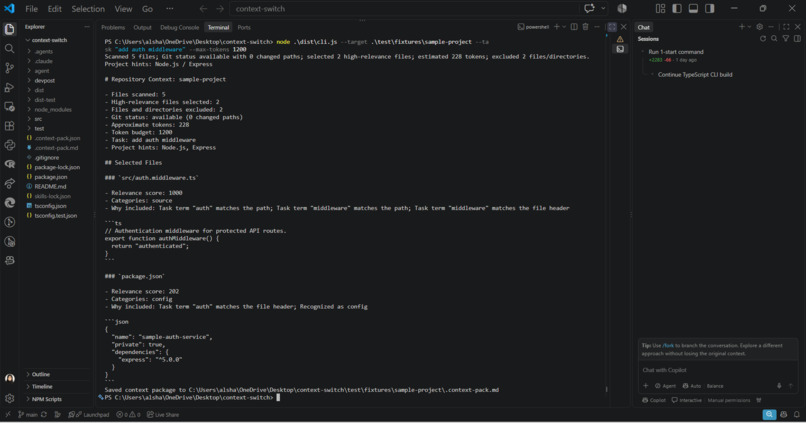Viewport: 806px width, 423px height.
Task: Click the trash icon to kill terminal
Action: (585, 27)
